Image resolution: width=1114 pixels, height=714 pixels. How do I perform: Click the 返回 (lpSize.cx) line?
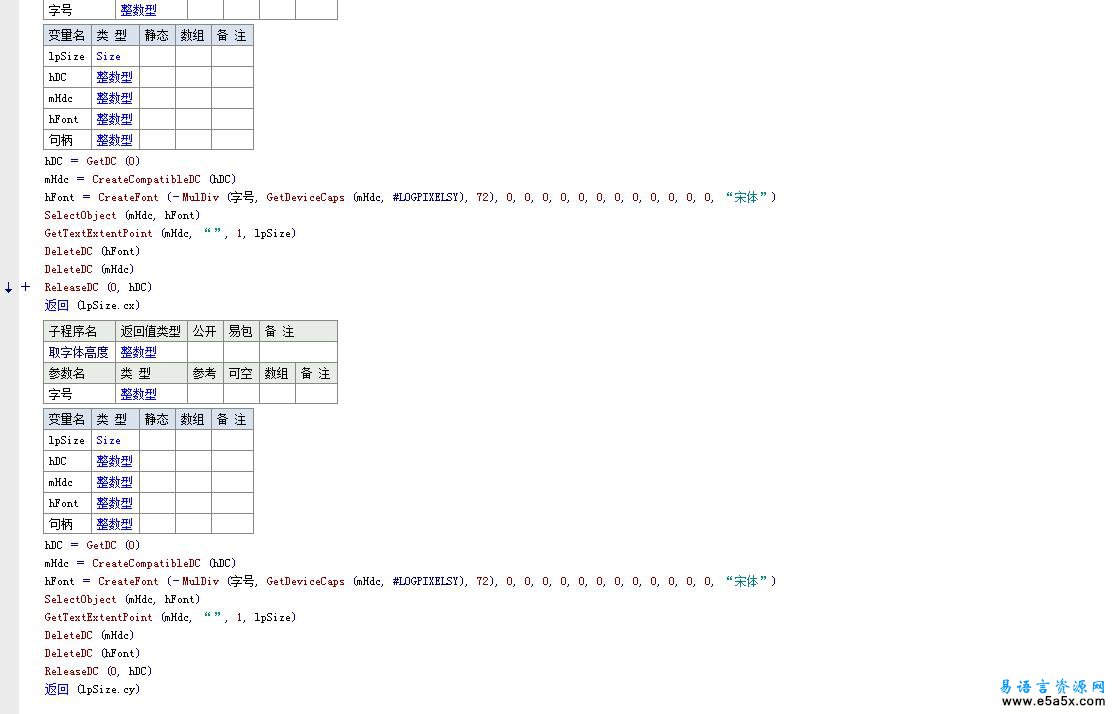coord(92,305)
